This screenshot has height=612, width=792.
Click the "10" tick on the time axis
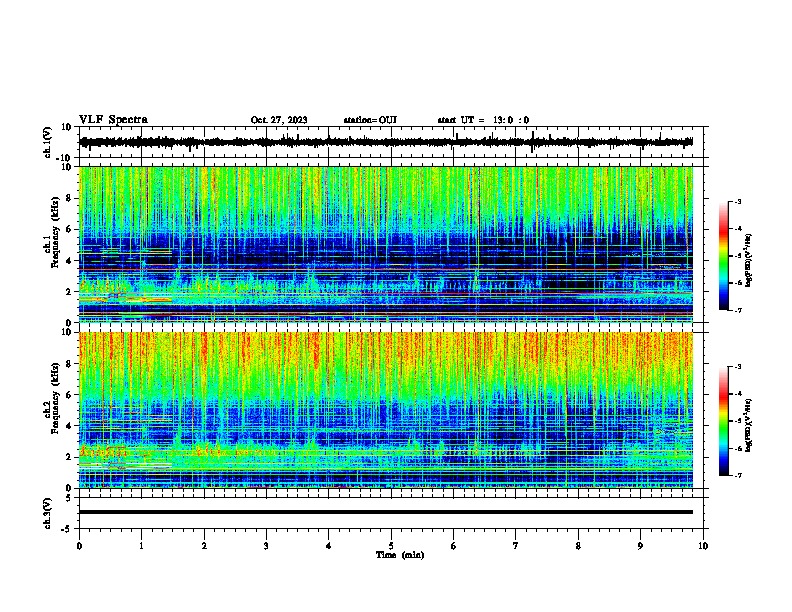[703, 546]
